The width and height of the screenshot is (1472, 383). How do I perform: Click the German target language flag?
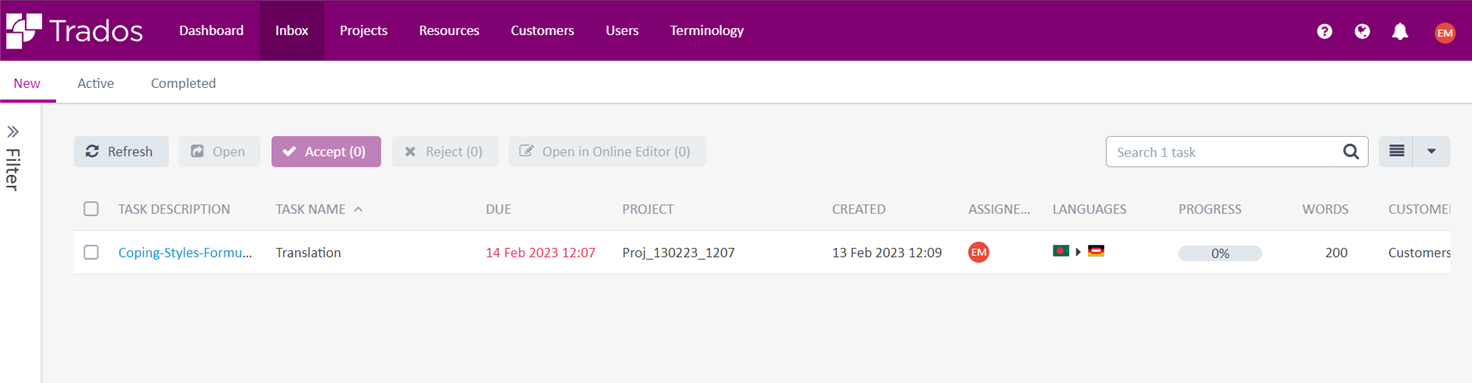(1096, 252)
